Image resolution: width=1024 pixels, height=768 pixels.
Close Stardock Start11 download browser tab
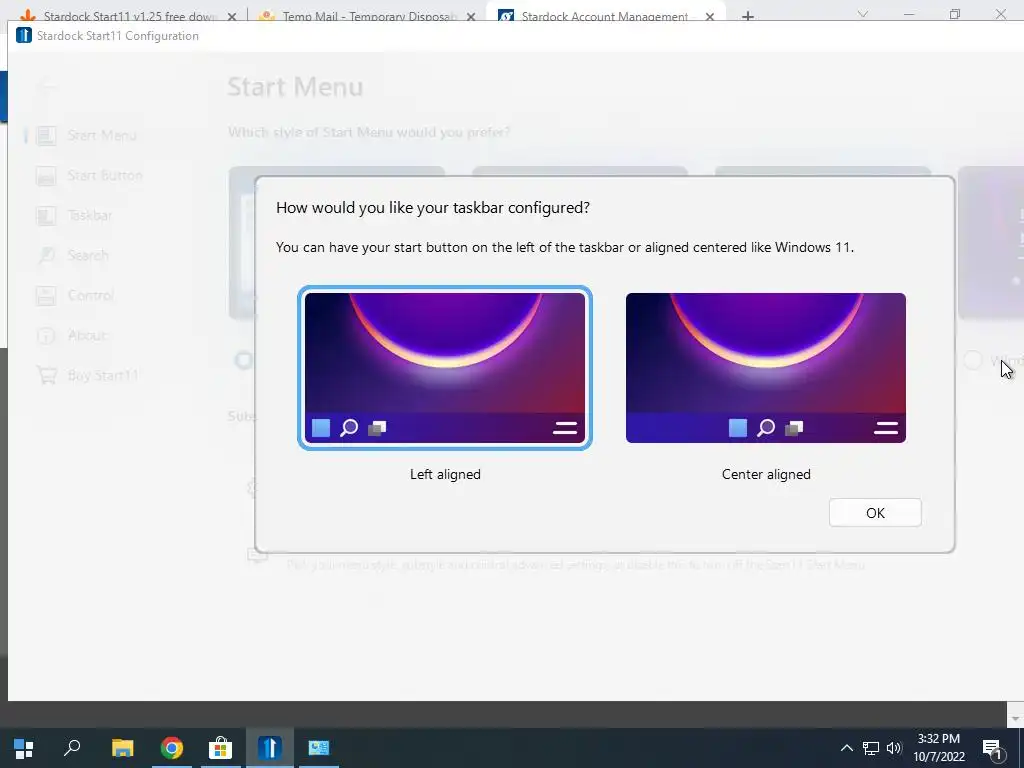tap(232, 16)
